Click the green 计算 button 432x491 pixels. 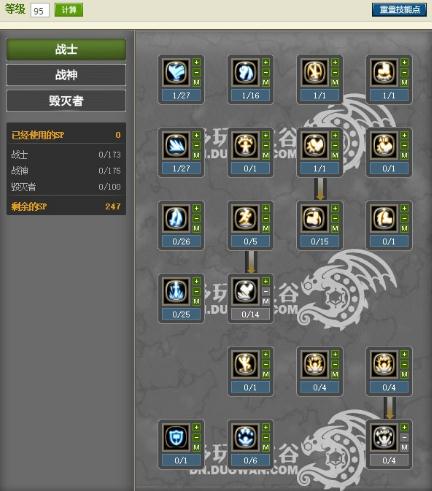click(69, 10)
